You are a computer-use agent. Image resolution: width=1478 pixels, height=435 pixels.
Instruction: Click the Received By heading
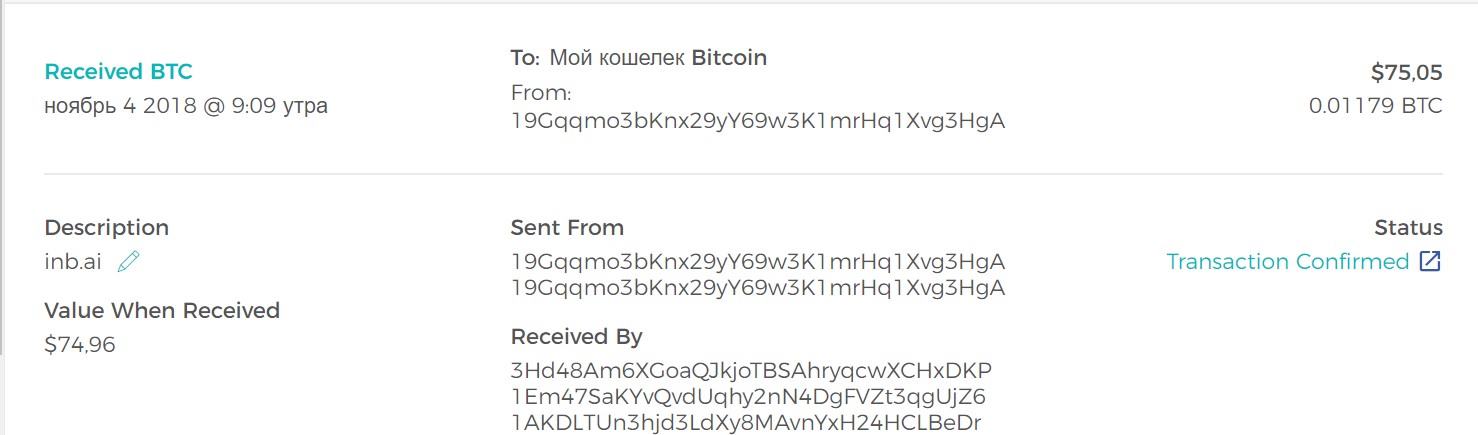576,337
